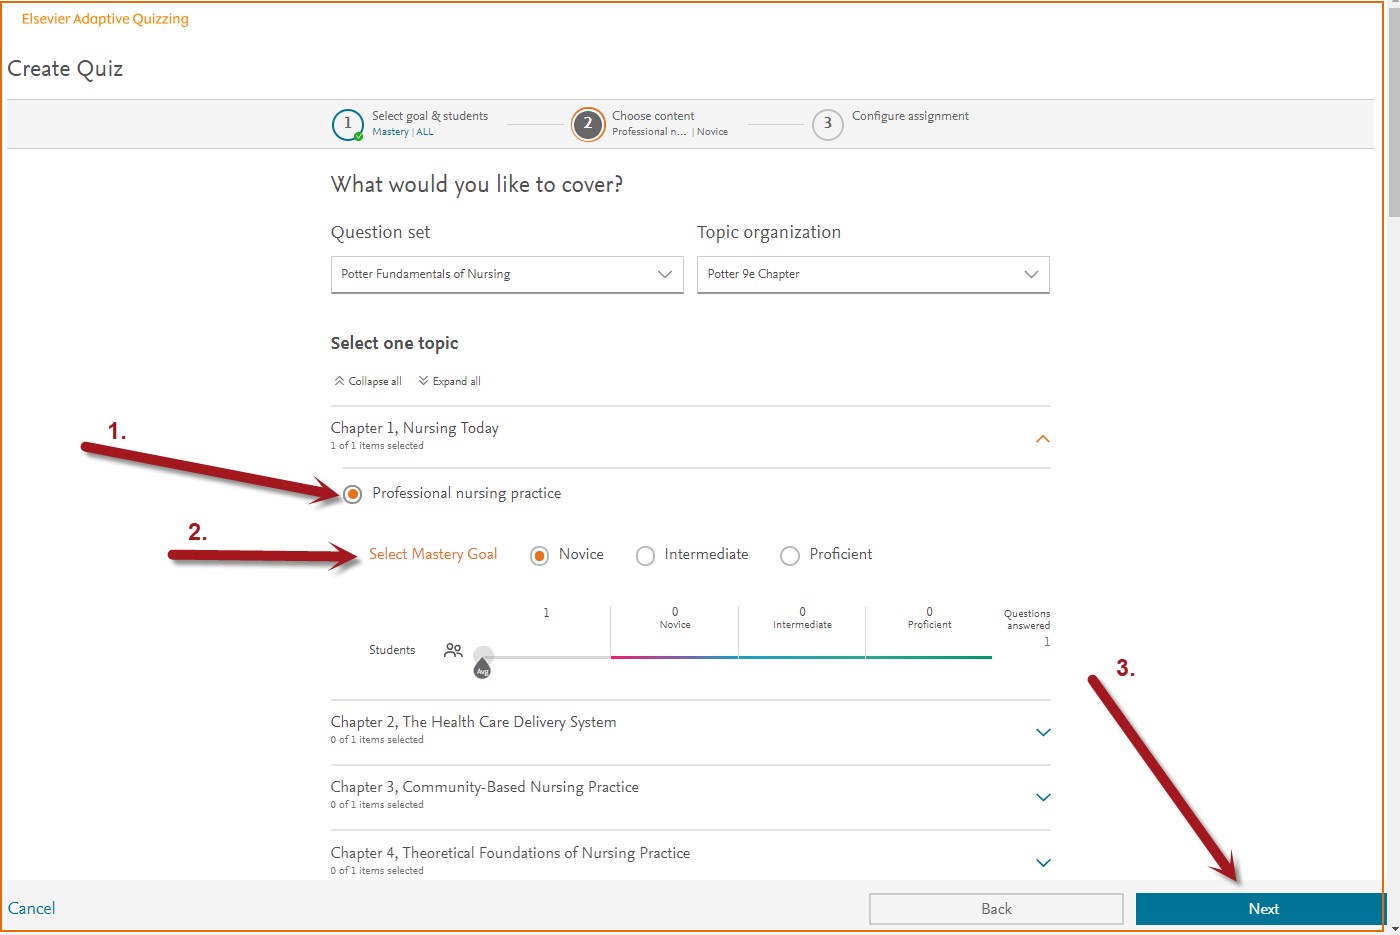
Task: Click the Collapse all icon
Action: [x=340, y=380]
